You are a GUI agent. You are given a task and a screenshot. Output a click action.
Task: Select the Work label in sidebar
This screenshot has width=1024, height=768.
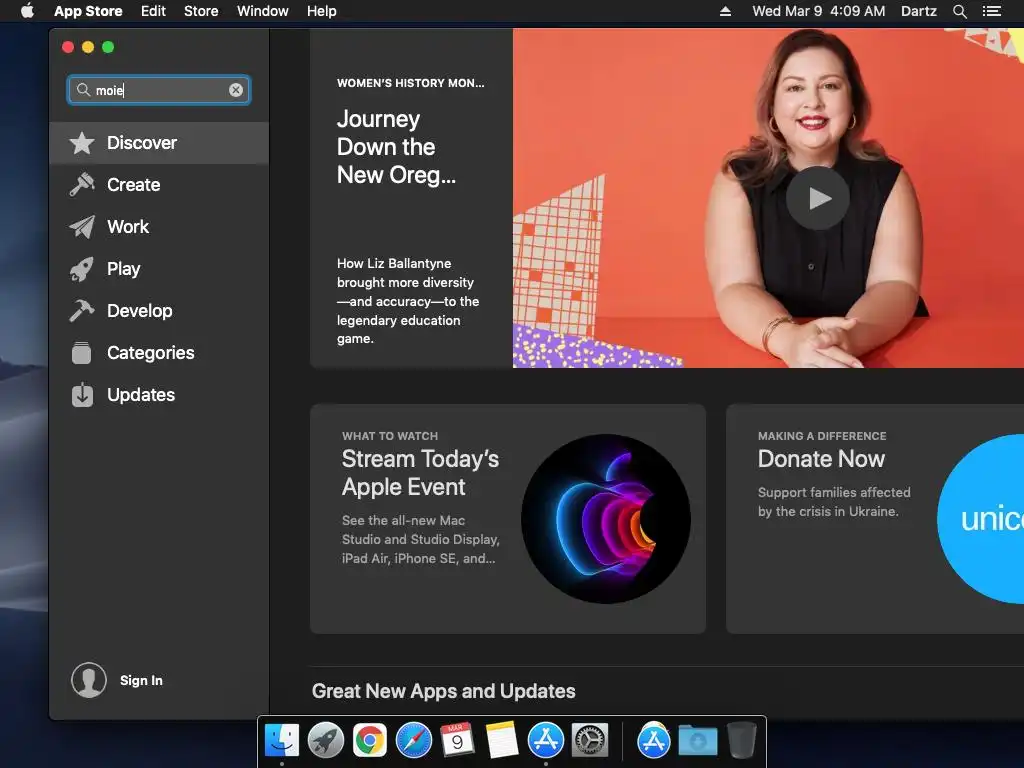click(128, 227)
